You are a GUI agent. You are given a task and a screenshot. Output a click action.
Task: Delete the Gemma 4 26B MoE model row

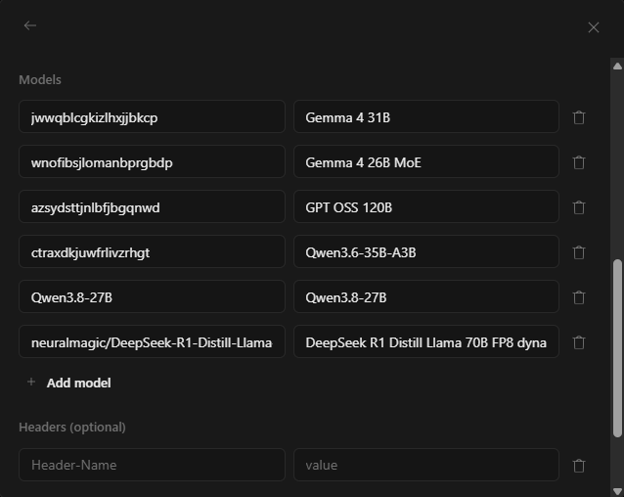pyautogui.click(x=579, y=162)
